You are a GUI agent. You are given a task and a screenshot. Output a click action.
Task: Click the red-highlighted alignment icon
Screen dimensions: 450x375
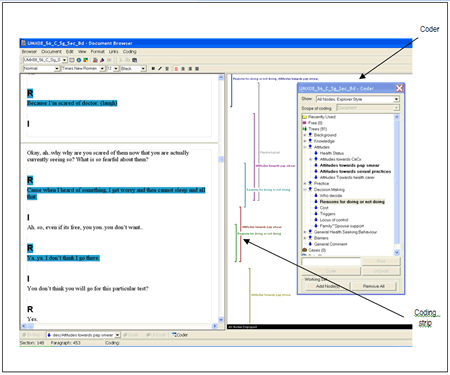176,69
